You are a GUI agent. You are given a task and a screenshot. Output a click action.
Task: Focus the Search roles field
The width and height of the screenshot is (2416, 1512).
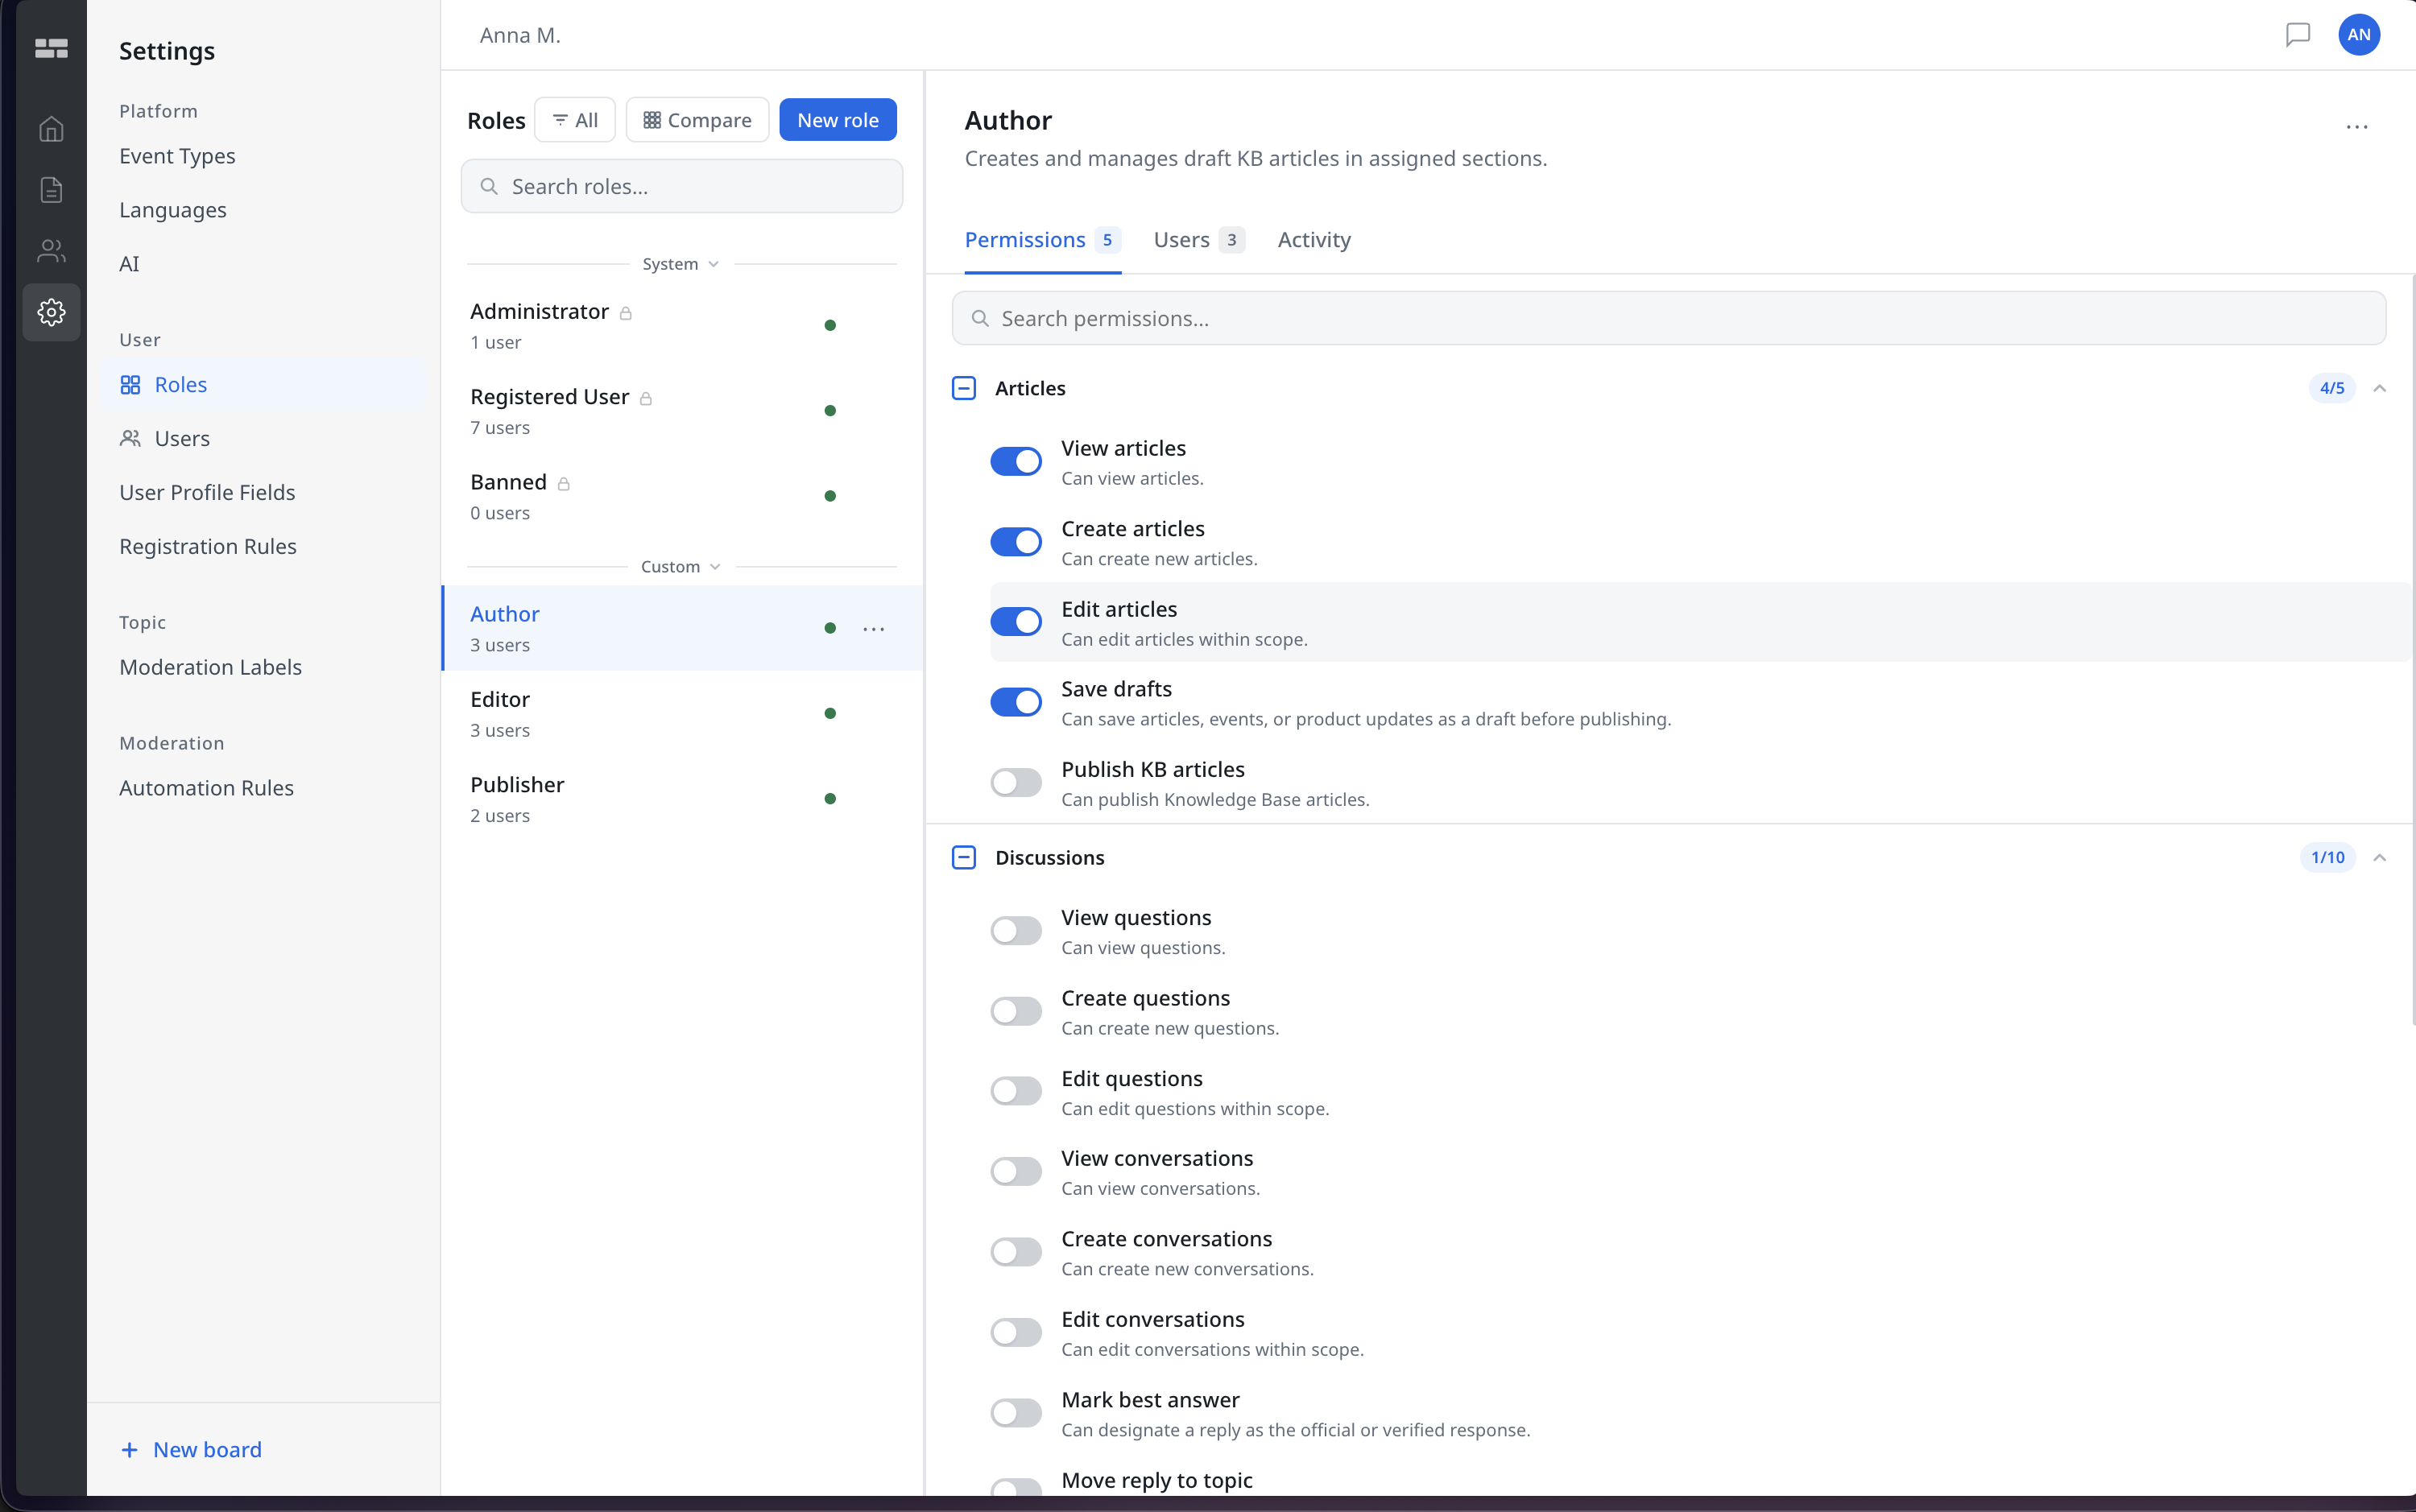pyautogui.click(x=682, y=186)
